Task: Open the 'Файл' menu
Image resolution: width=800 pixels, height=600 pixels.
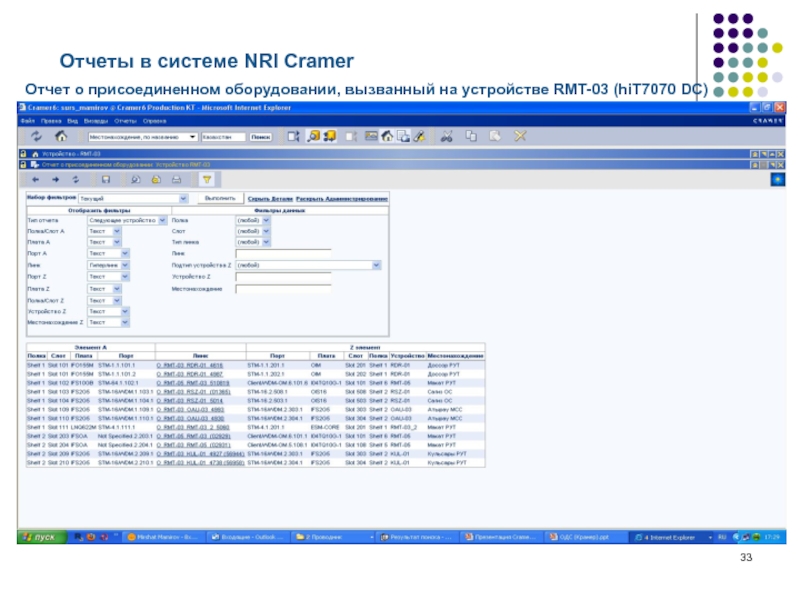Action: click(27, 120)
